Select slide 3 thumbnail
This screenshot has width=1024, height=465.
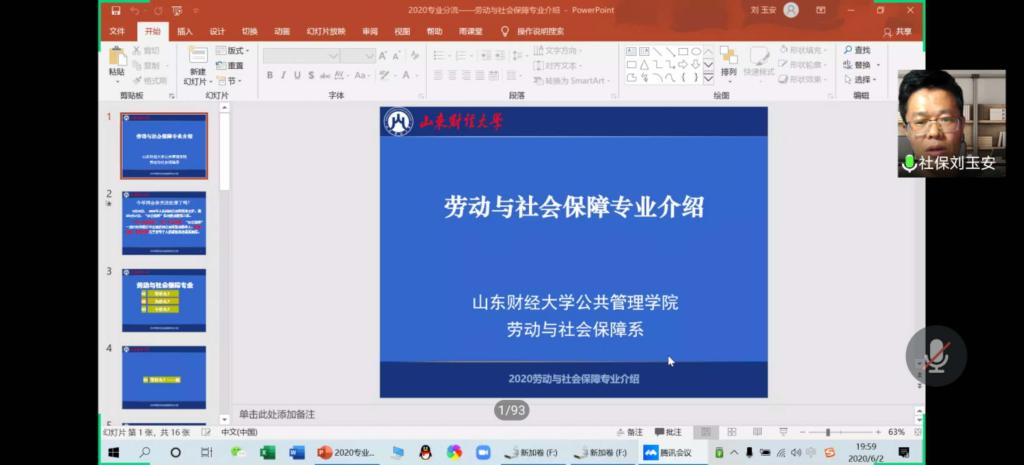(x=164, y=300)
